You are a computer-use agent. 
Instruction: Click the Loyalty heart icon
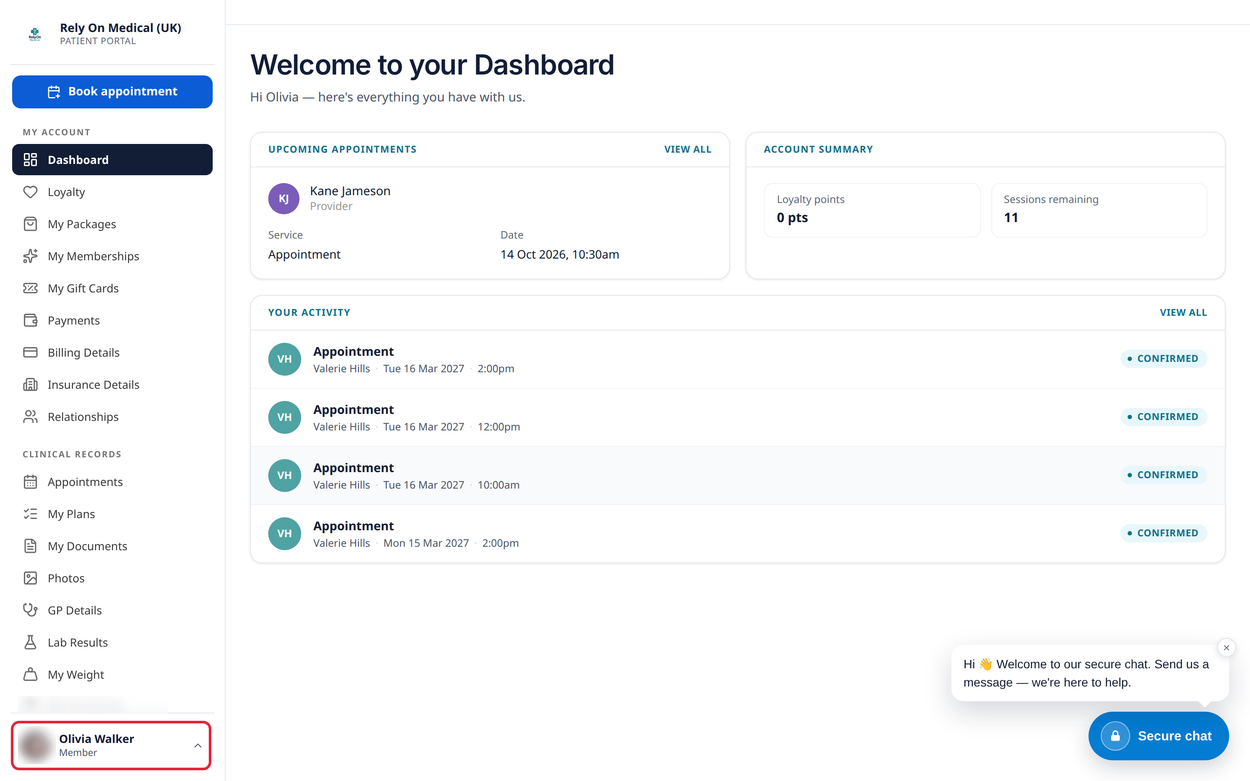(x=30, y=192)
